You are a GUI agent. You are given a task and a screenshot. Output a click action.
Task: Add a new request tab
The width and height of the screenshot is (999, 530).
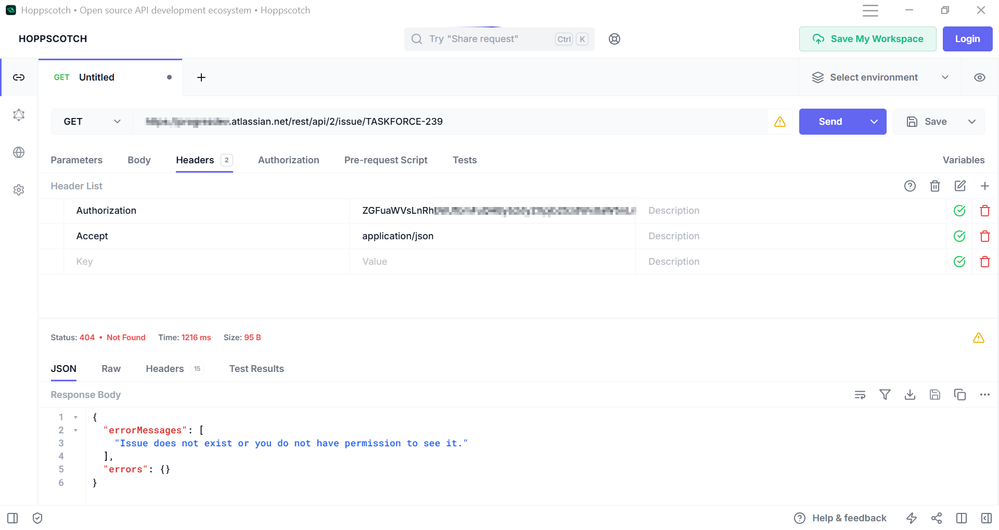click(x=201, y=77)
